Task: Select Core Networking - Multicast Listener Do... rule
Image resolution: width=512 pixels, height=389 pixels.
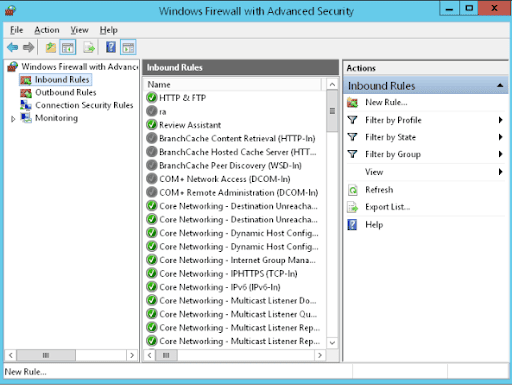Action: pyautogui.click(x=238, y=301)
